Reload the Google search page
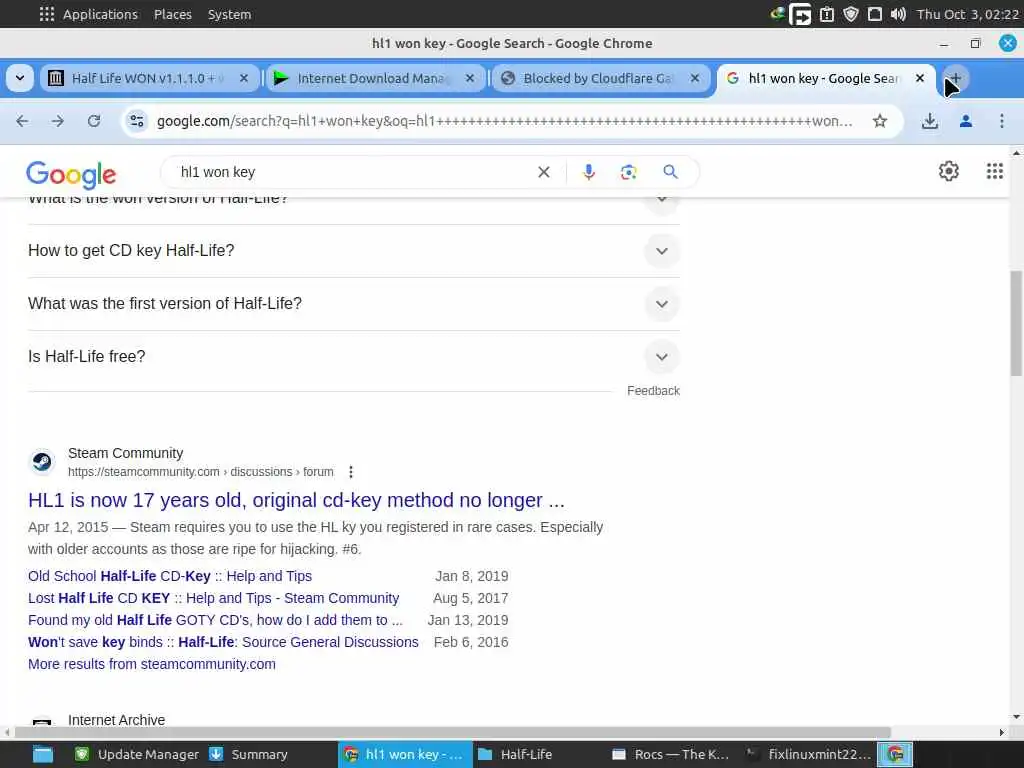1024x768 pixels. click(x=94, y=121)
